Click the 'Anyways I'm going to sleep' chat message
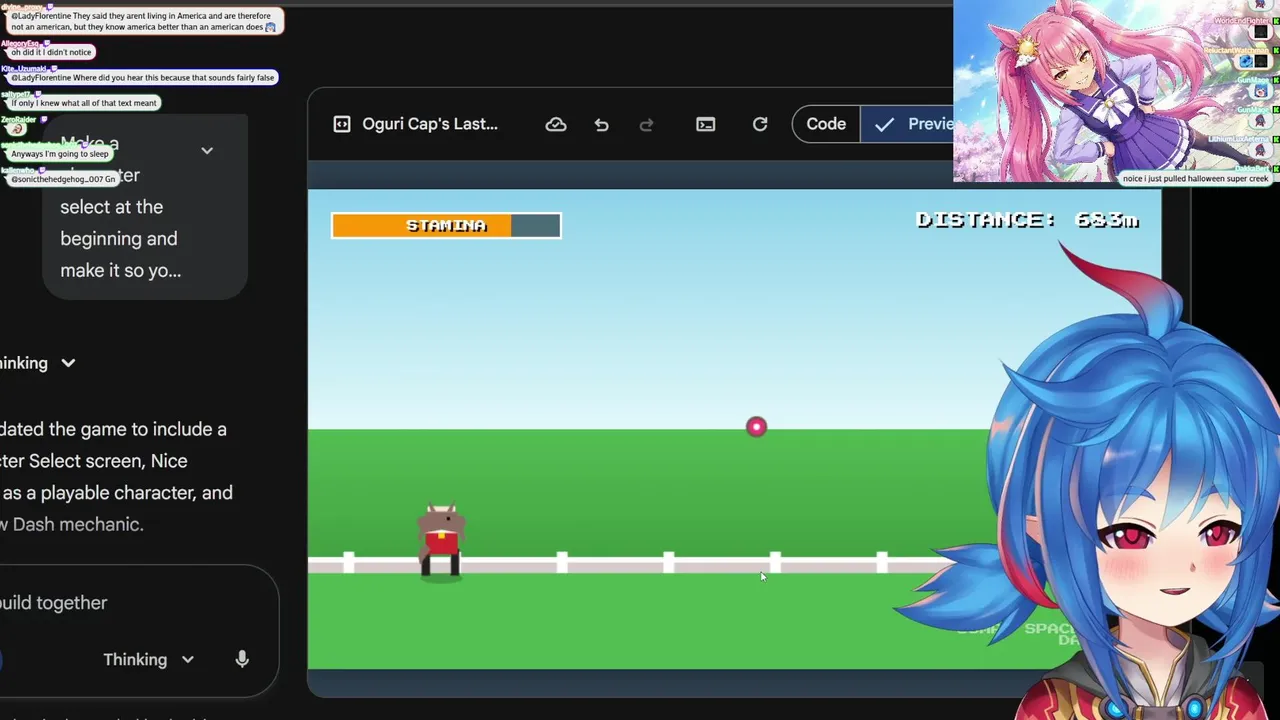The height and width of the screenshot is (720, 1280). pos(60,154)
